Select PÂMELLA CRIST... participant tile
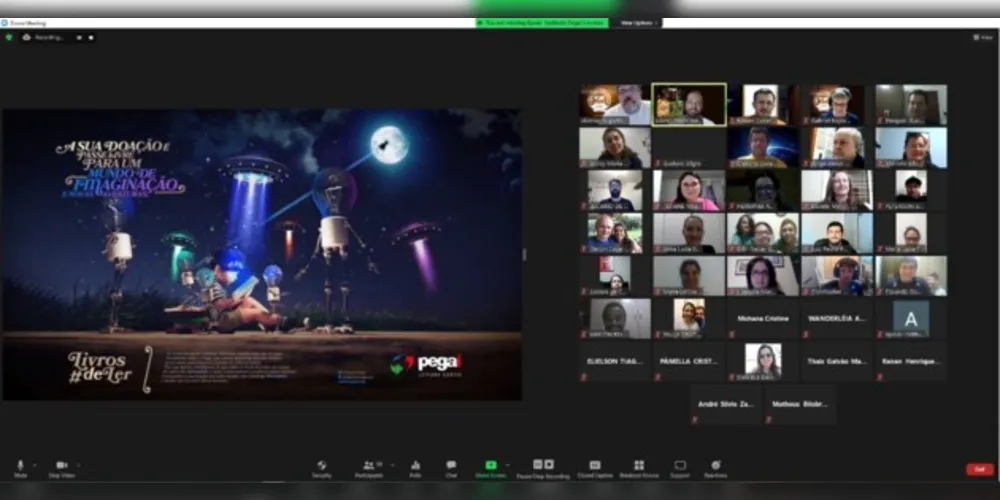This screenshot has height=500, width=1000. click(x=689, y=361)
